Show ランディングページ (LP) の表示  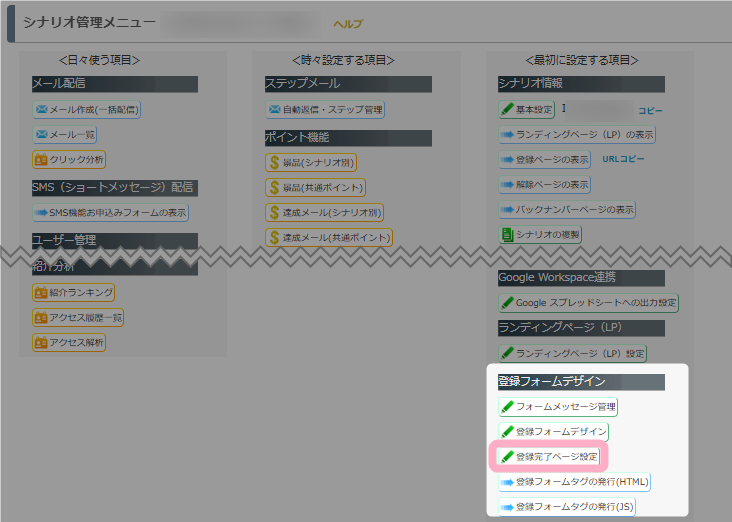pos(577,134)
